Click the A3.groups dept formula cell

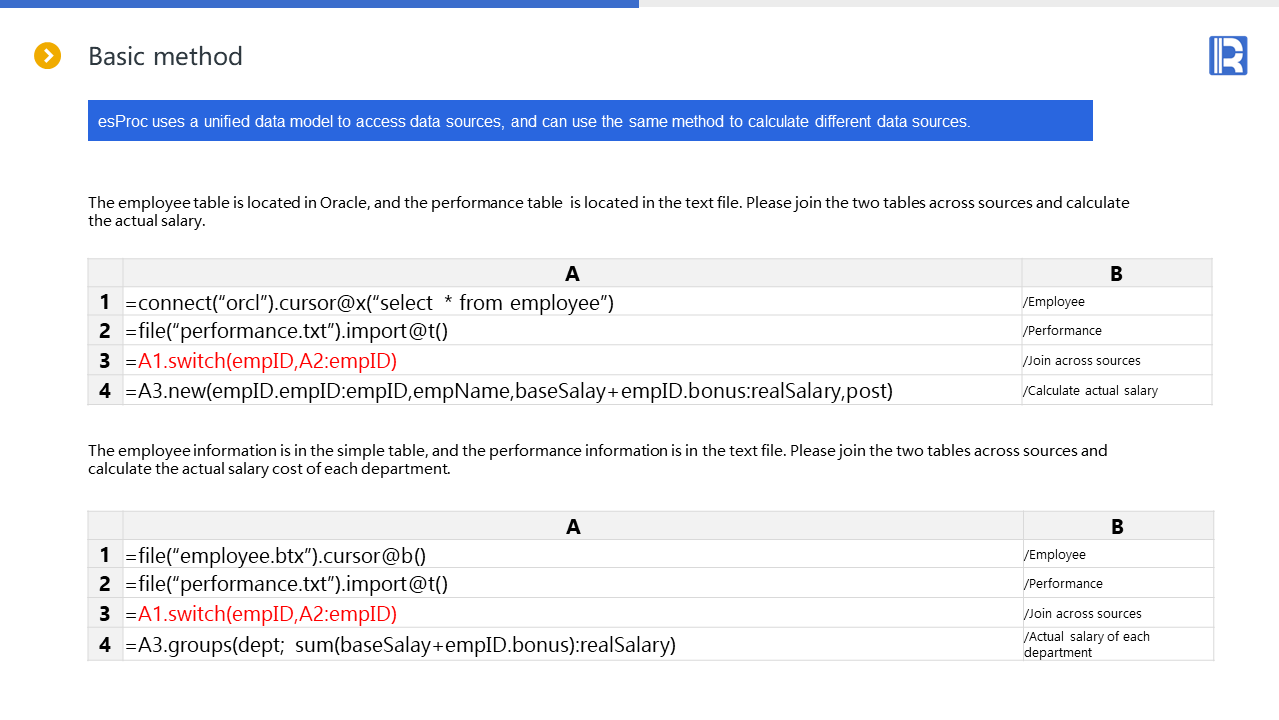[x=401, y=645]
